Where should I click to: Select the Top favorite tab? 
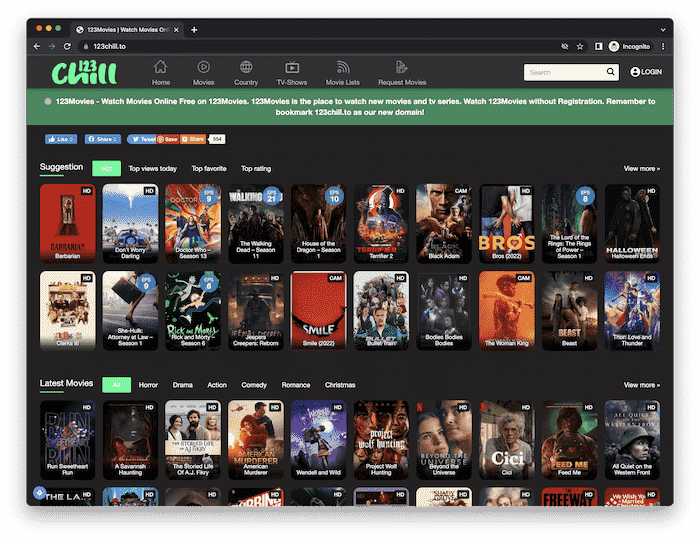(x=209, y=168)
